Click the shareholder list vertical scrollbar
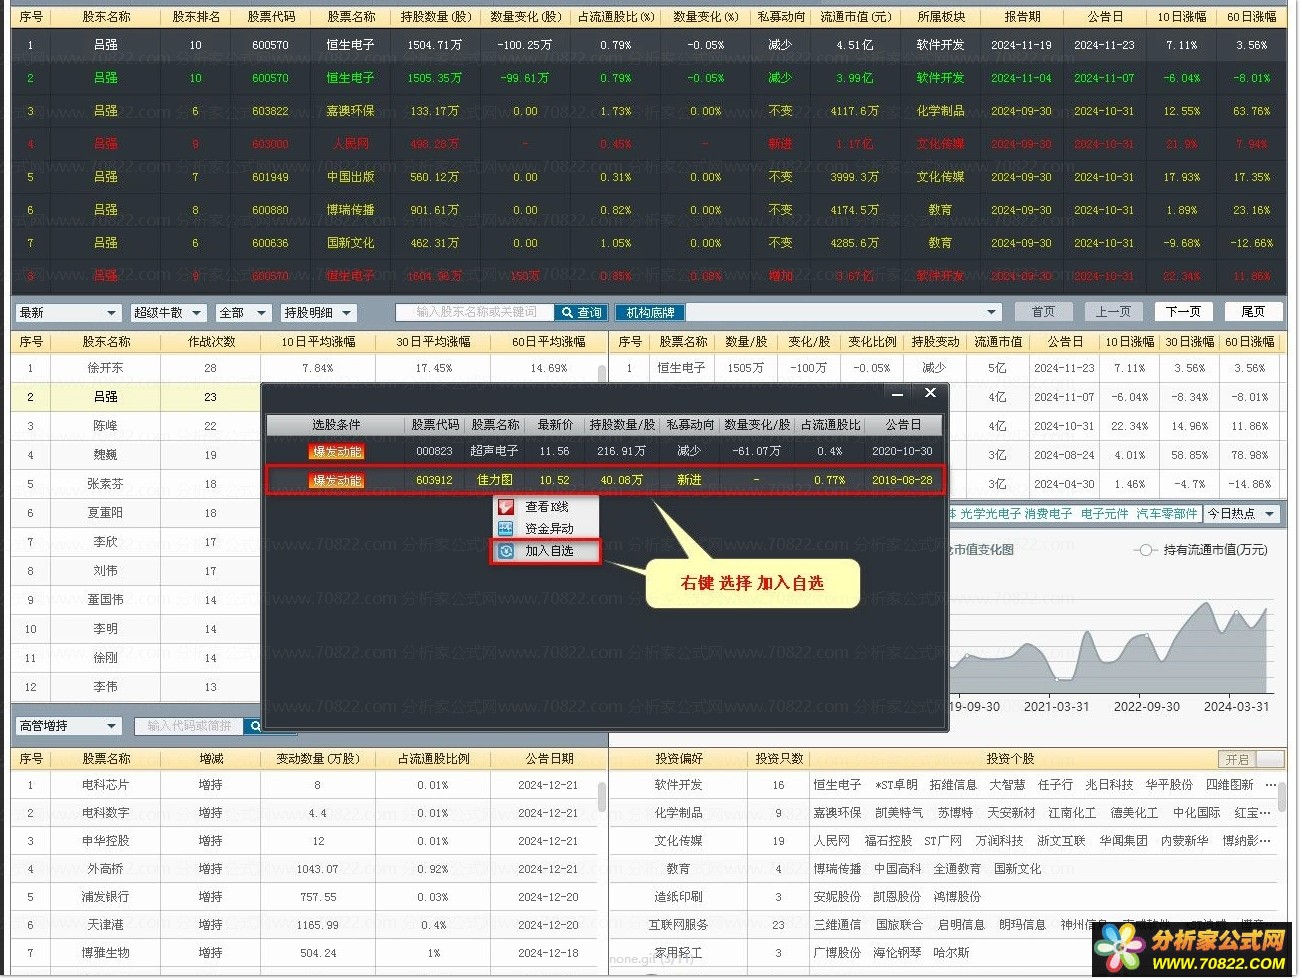The image size is (1302, 980). [x=602, y=374]
